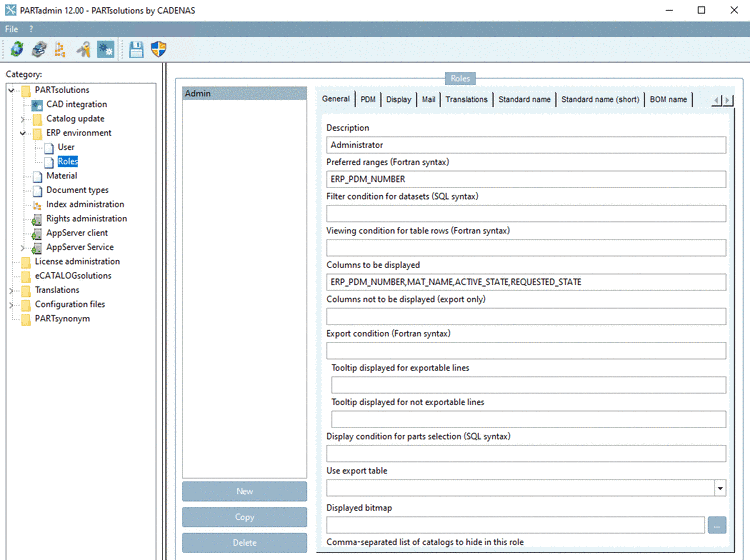Click the floppy disk save icon
Viewport: 750px width, 560px height.
coord(136,49)
